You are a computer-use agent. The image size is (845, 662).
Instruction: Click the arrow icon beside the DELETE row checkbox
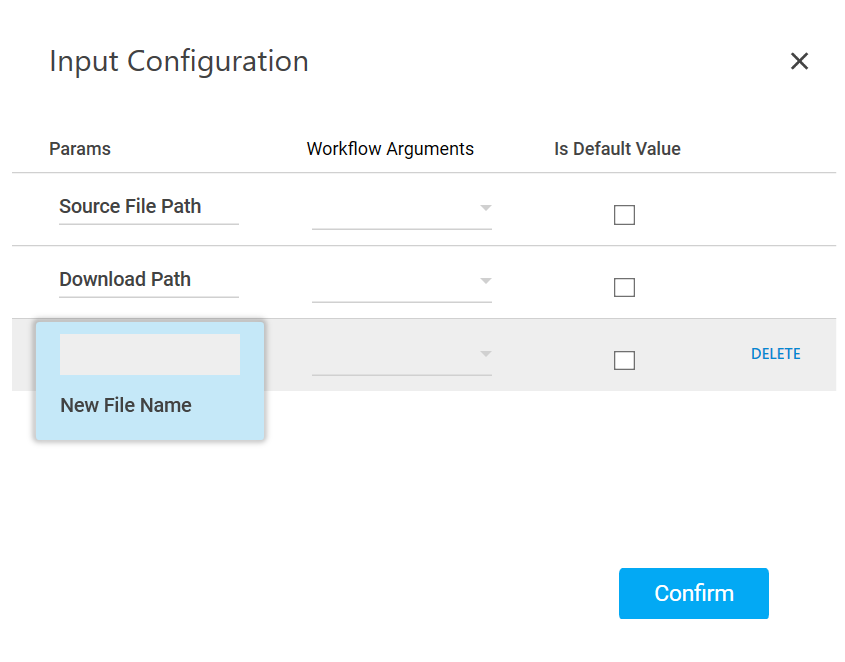coord(486,354)
